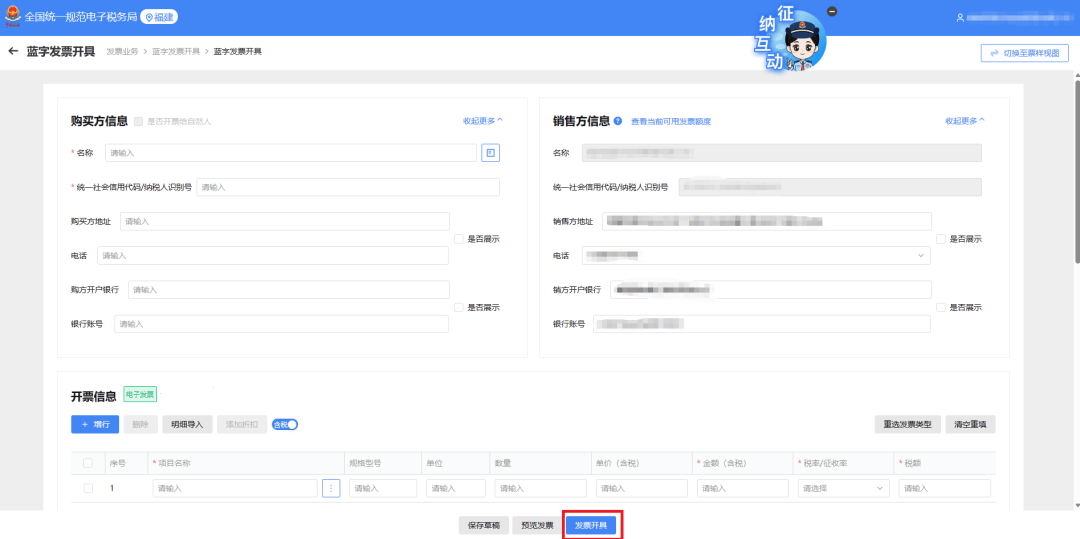Click the user account icon at top right
The image size is (1080, 539).
click(960, 17)
